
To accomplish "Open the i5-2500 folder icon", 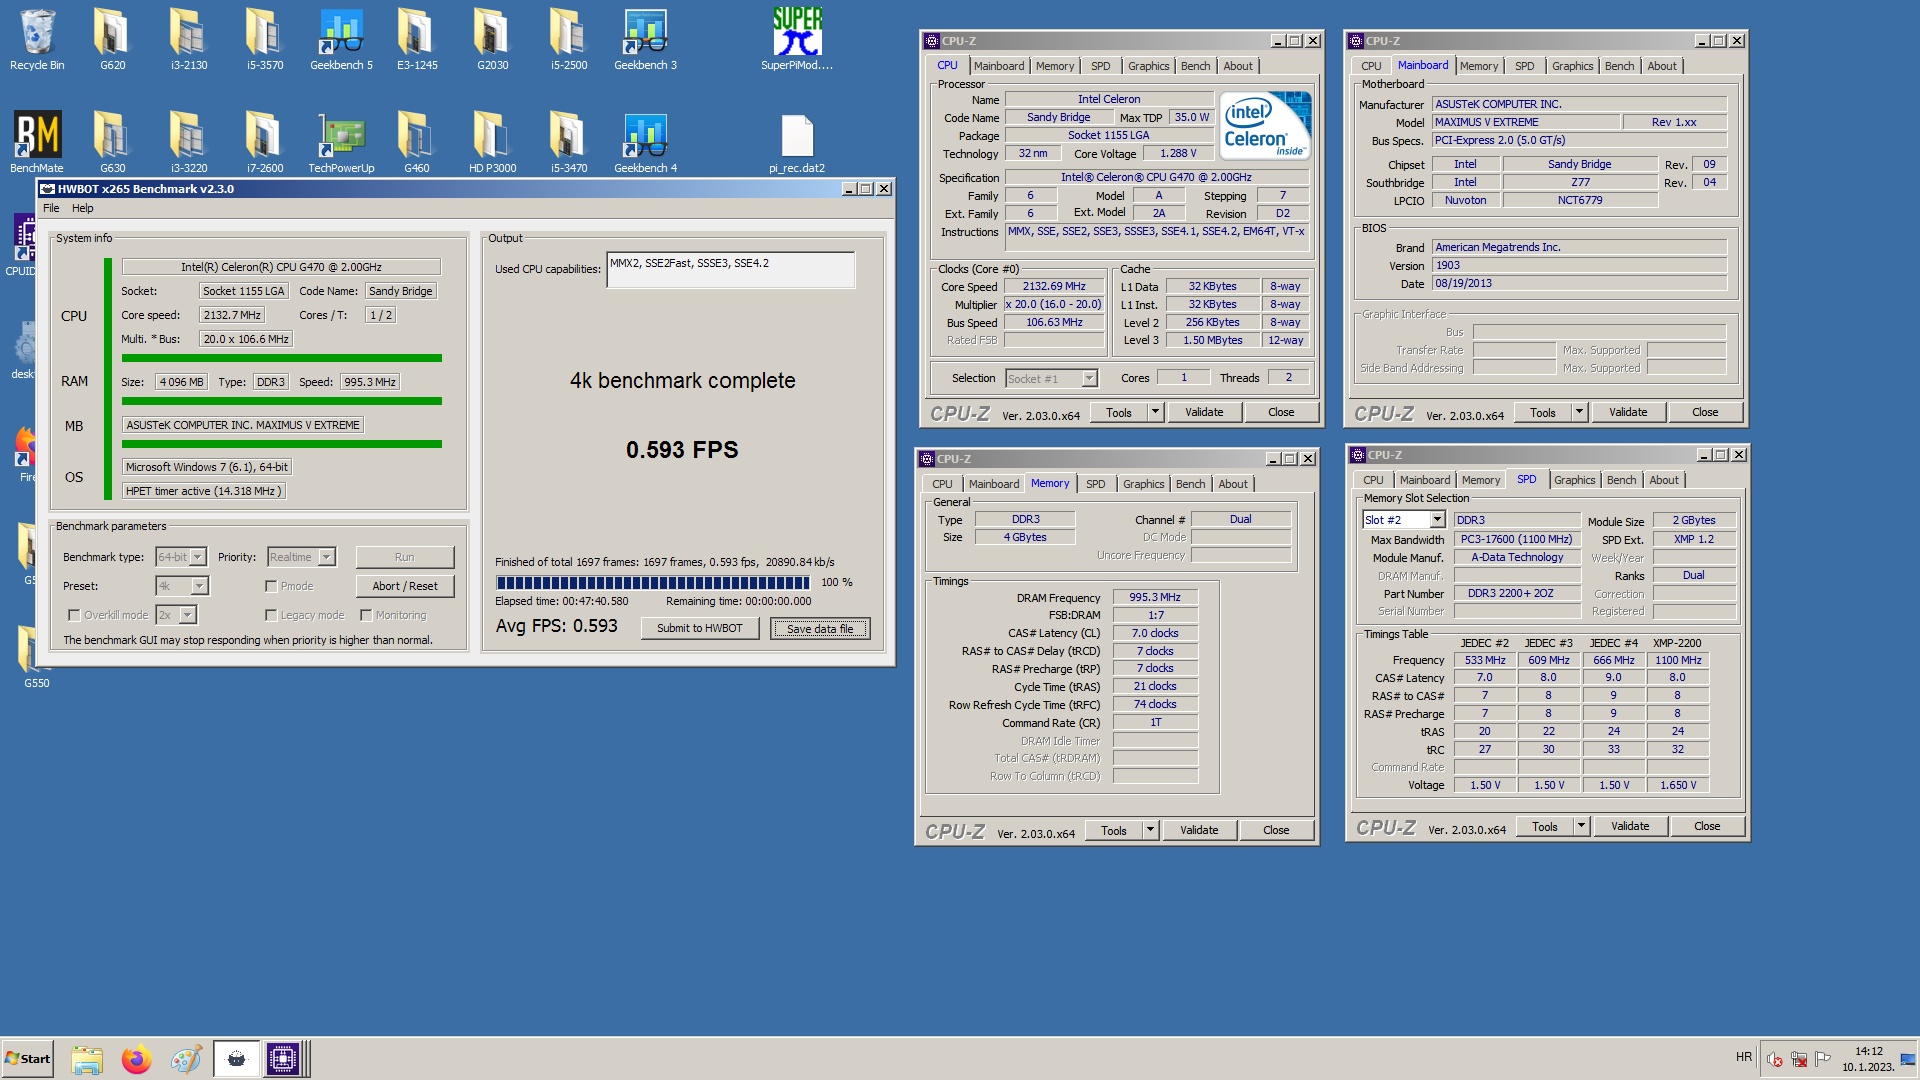I will tap(569, 40).
